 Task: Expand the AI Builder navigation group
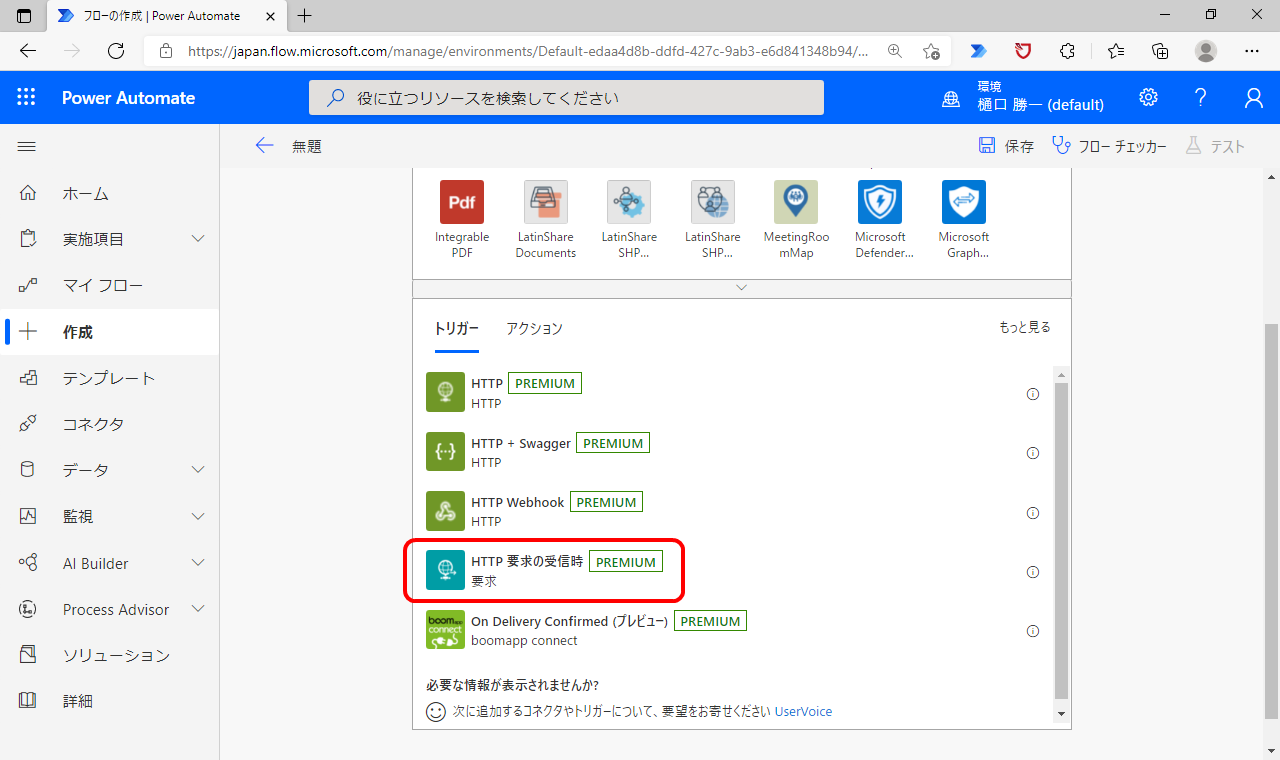[x=198, y=563]
